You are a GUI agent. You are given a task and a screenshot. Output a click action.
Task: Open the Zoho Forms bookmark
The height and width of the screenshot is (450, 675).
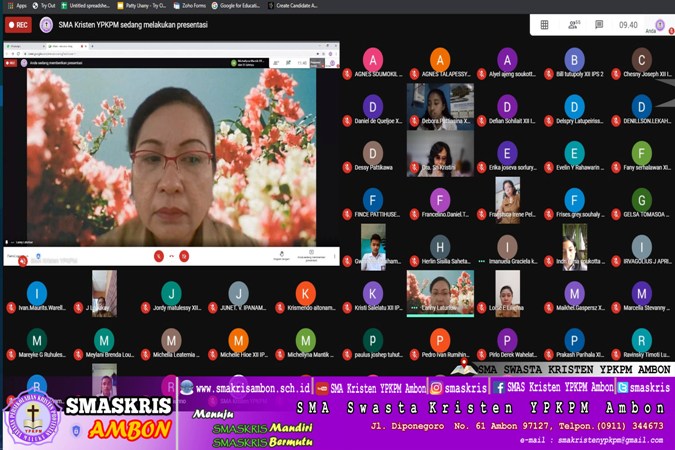[189, 6]
